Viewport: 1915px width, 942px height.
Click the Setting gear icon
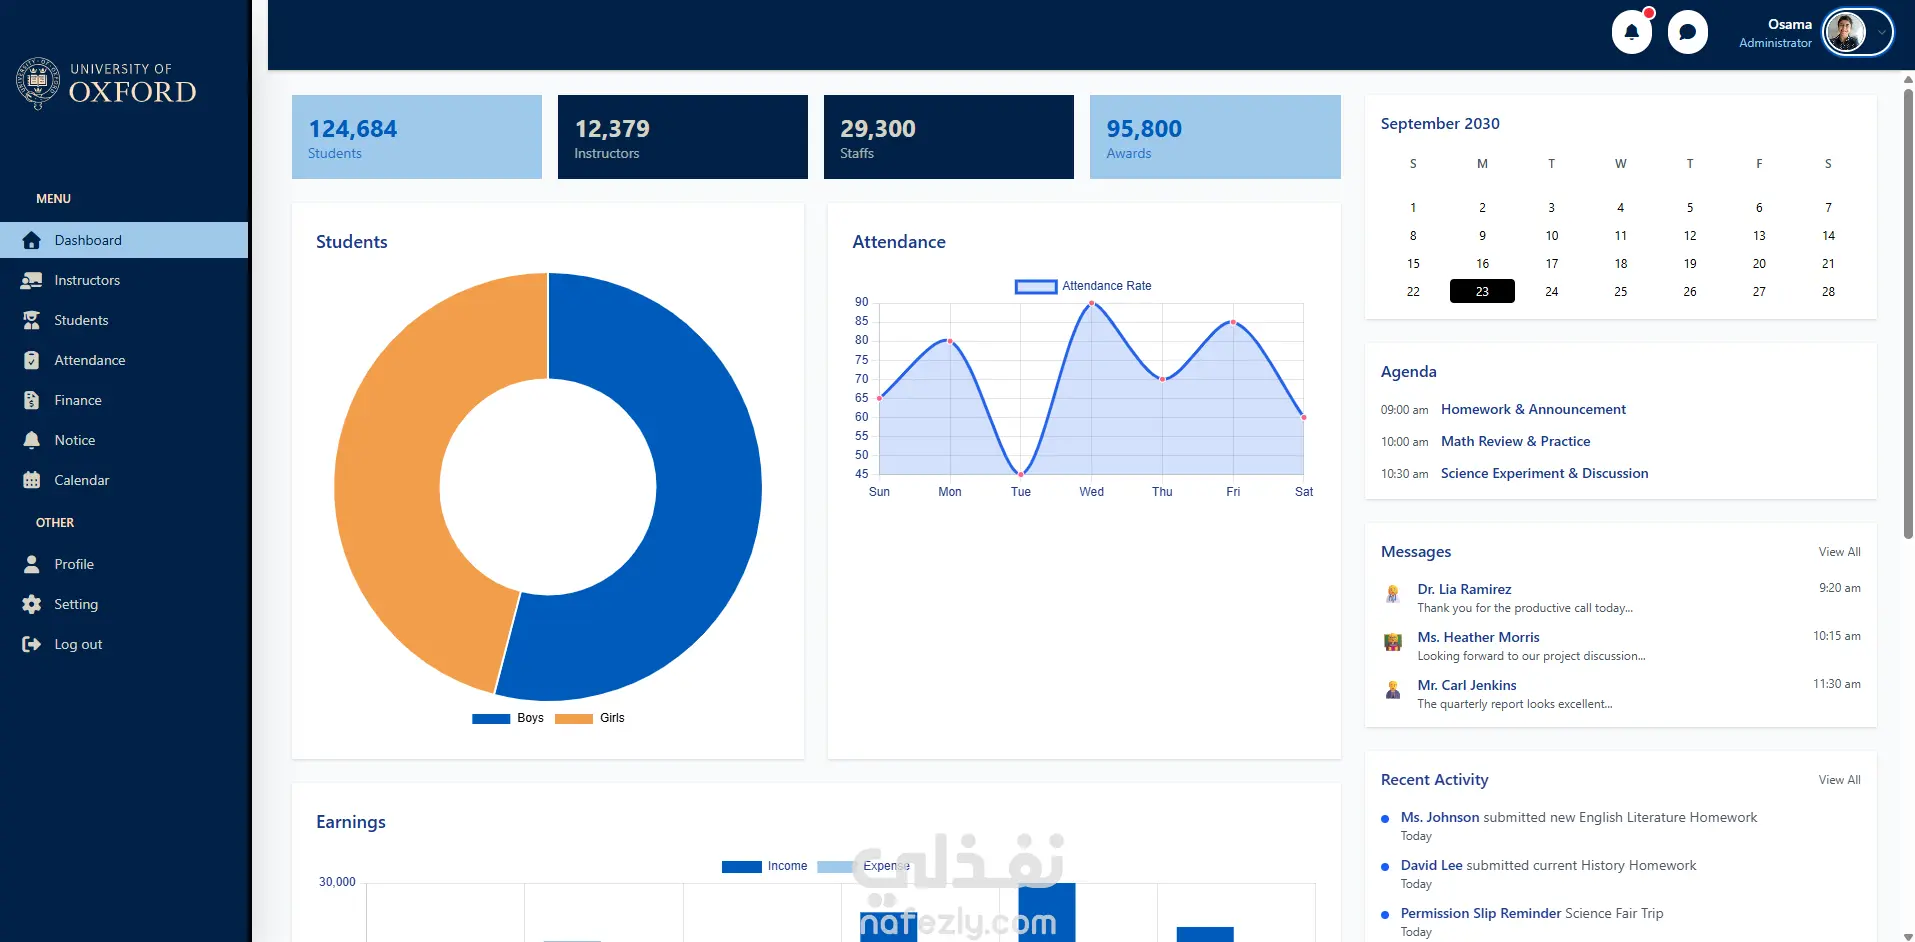click(x=31, y=604)
